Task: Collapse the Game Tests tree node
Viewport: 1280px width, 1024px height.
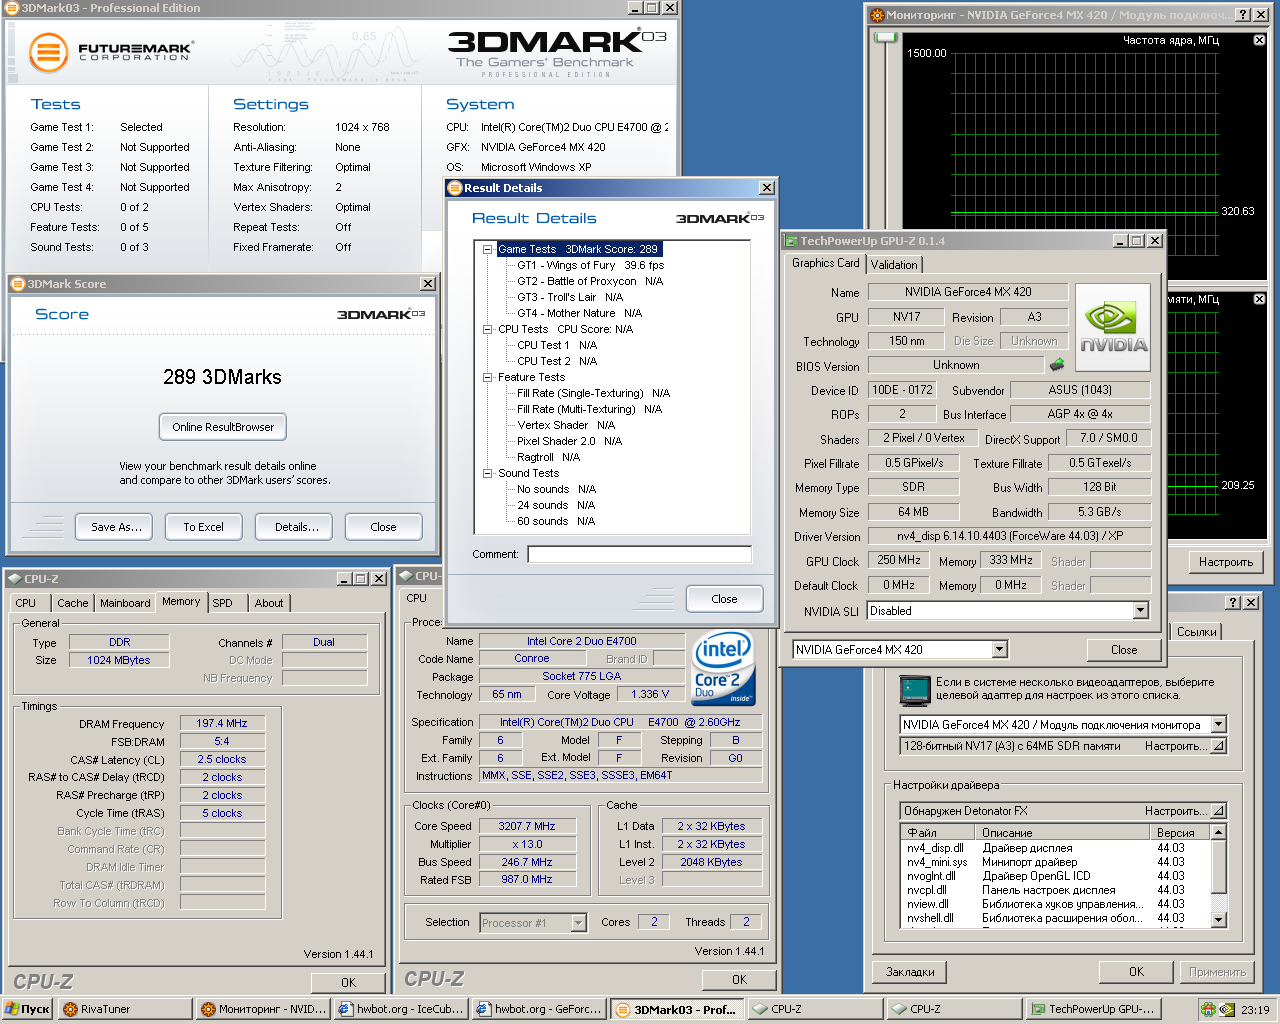Action: (488, 249)
